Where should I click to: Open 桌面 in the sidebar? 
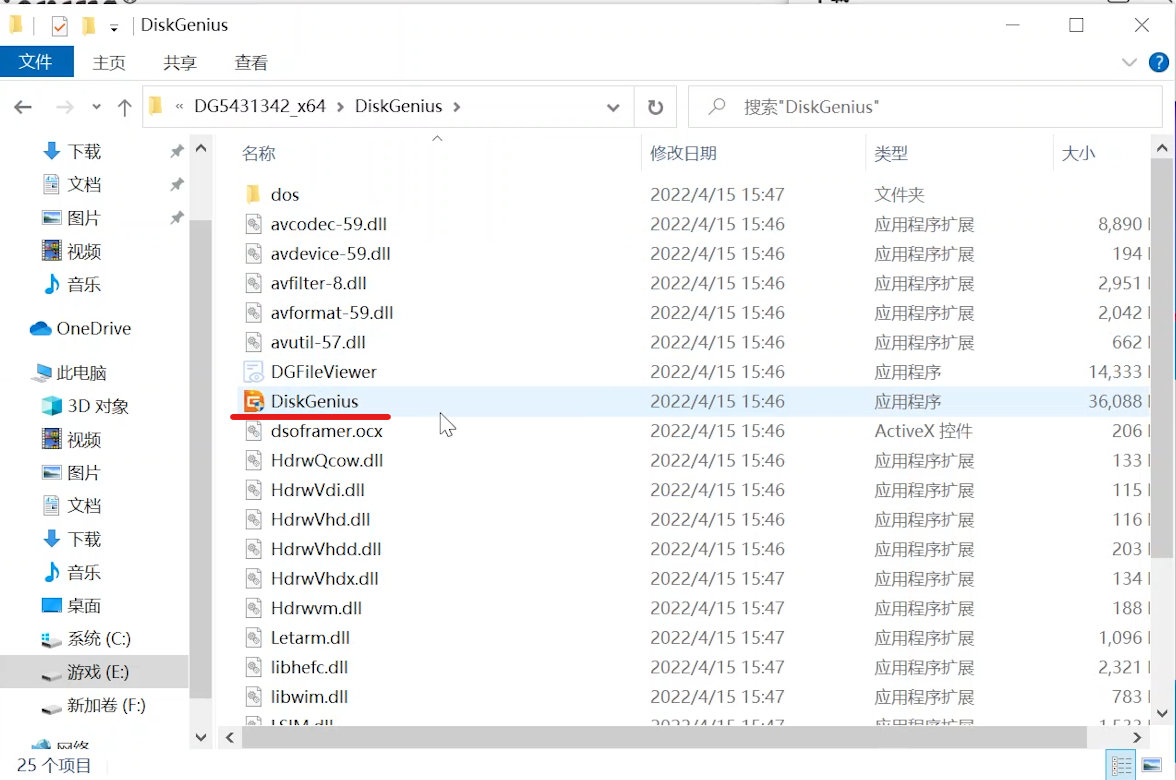pyautogui.click(x=71, y=605)
